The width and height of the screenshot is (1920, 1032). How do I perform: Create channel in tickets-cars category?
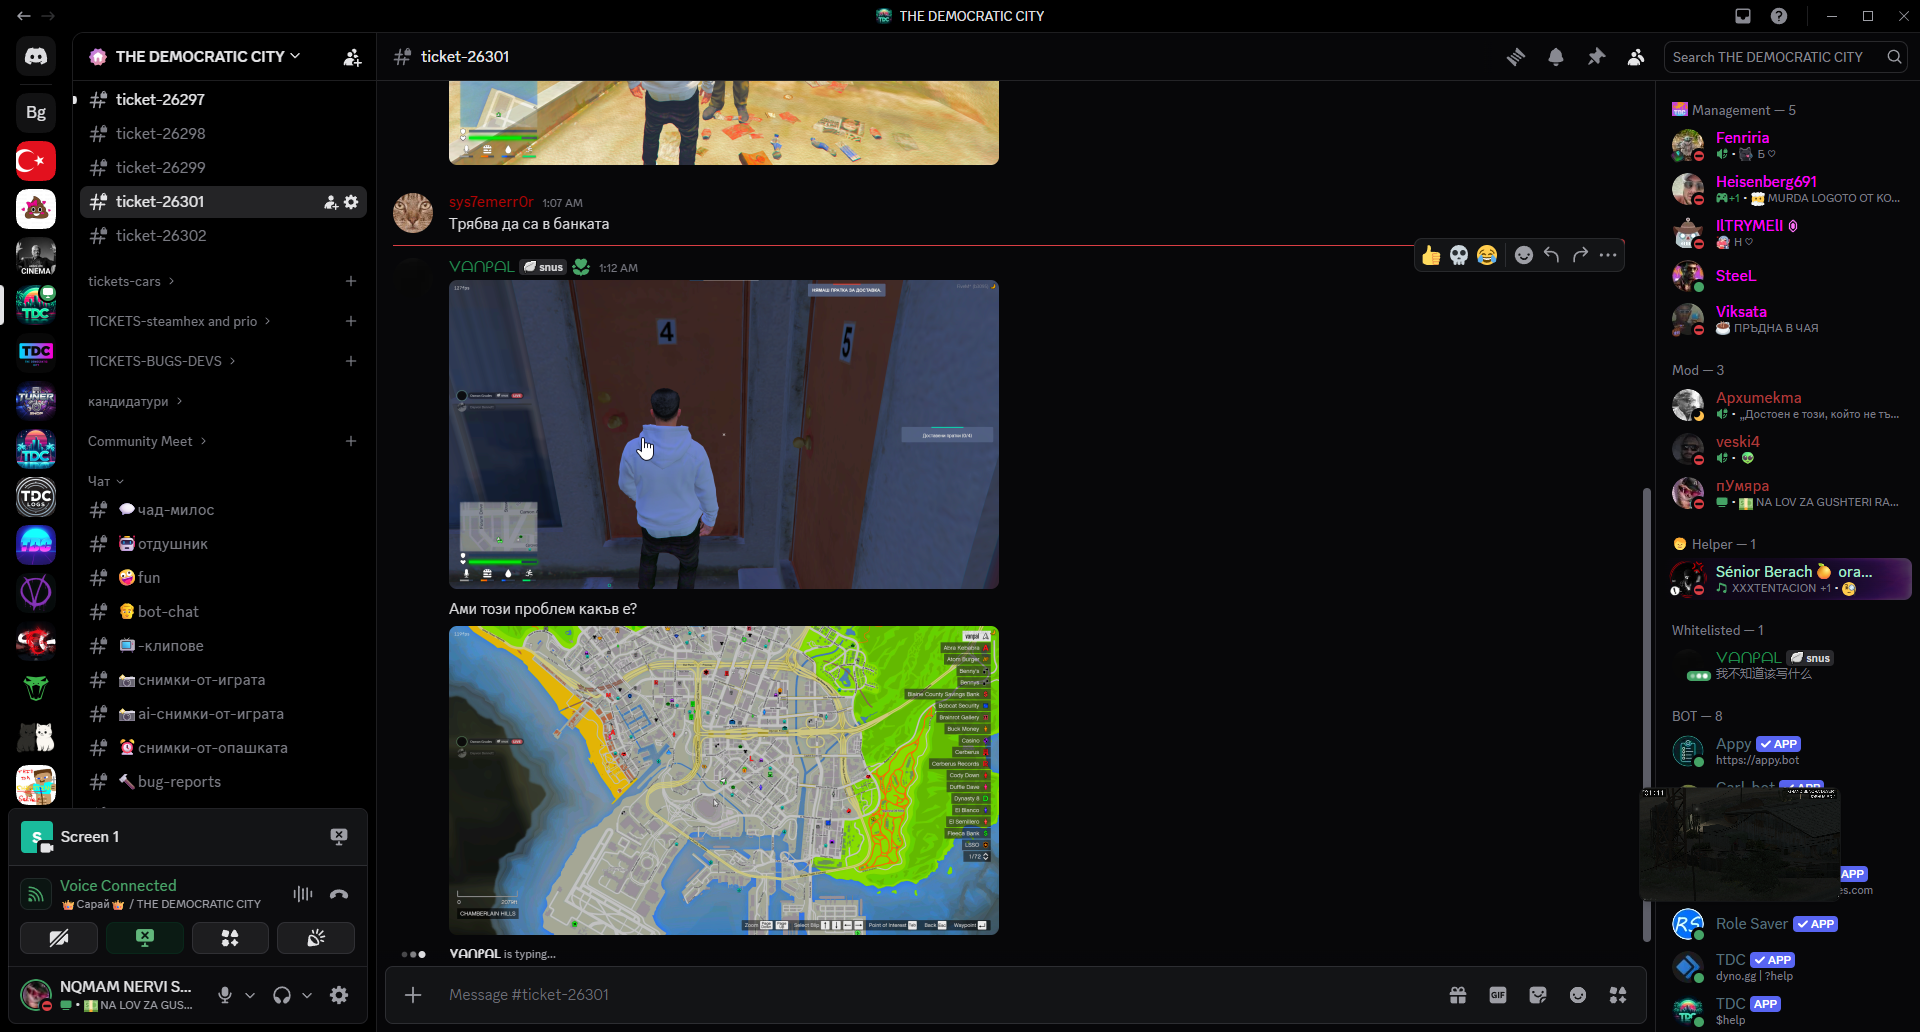click(x=351, y=282)
